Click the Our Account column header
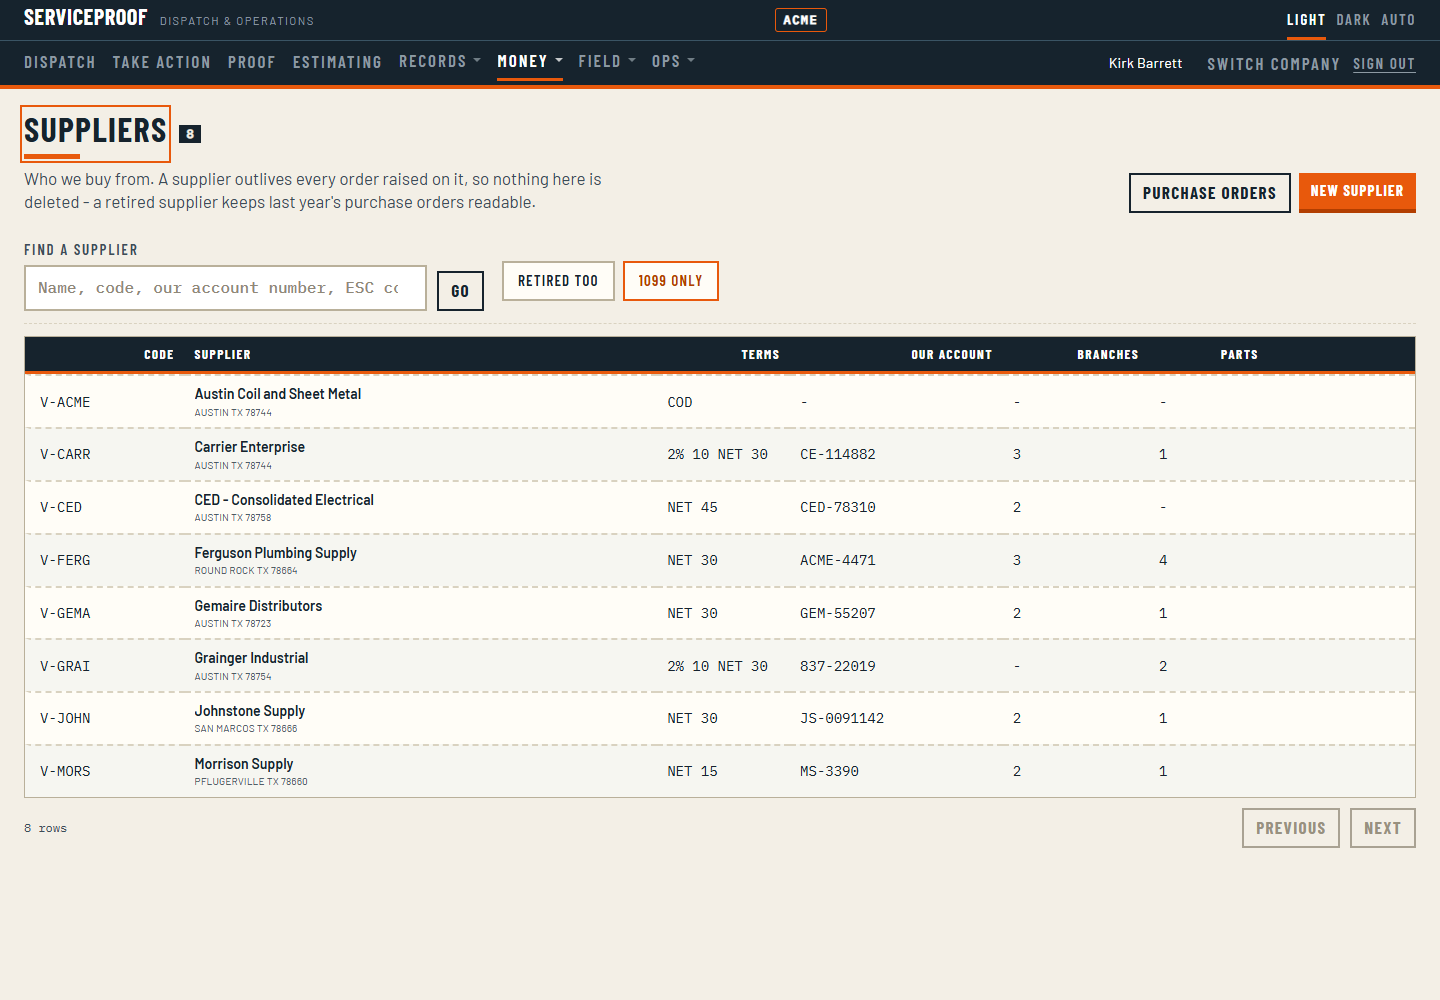This screenshot has height=1000, width=1440. 952,355
